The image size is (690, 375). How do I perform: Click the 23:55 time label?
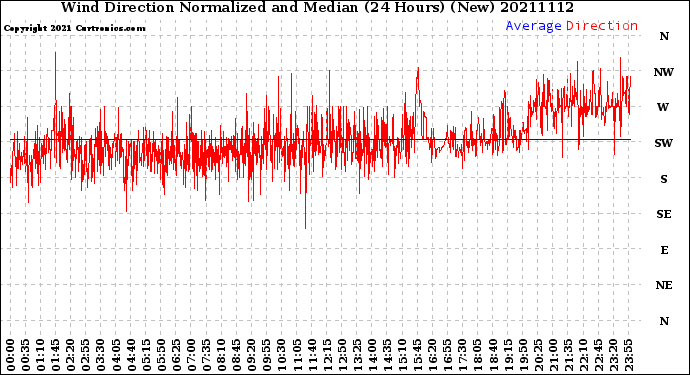pyautogui.click(x=628, y=355)
